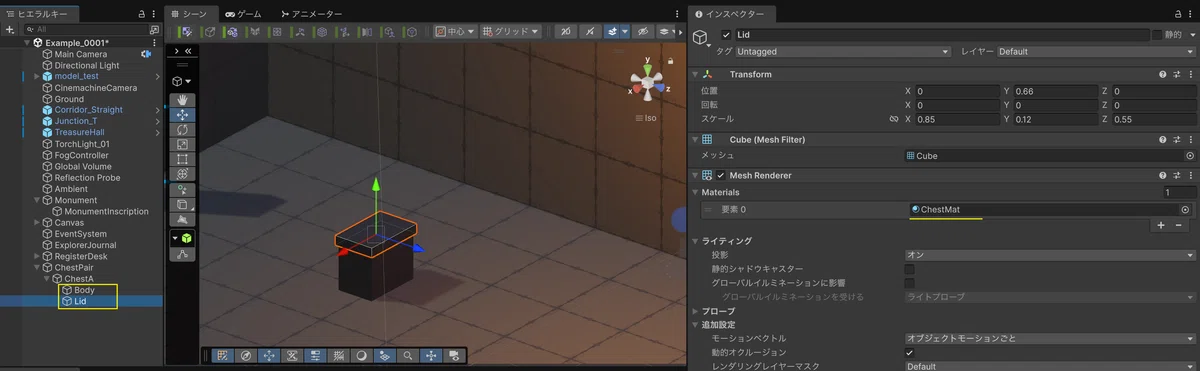Click the hierarchy add (+) button
1200x371 pixels.
coord(9,30)
